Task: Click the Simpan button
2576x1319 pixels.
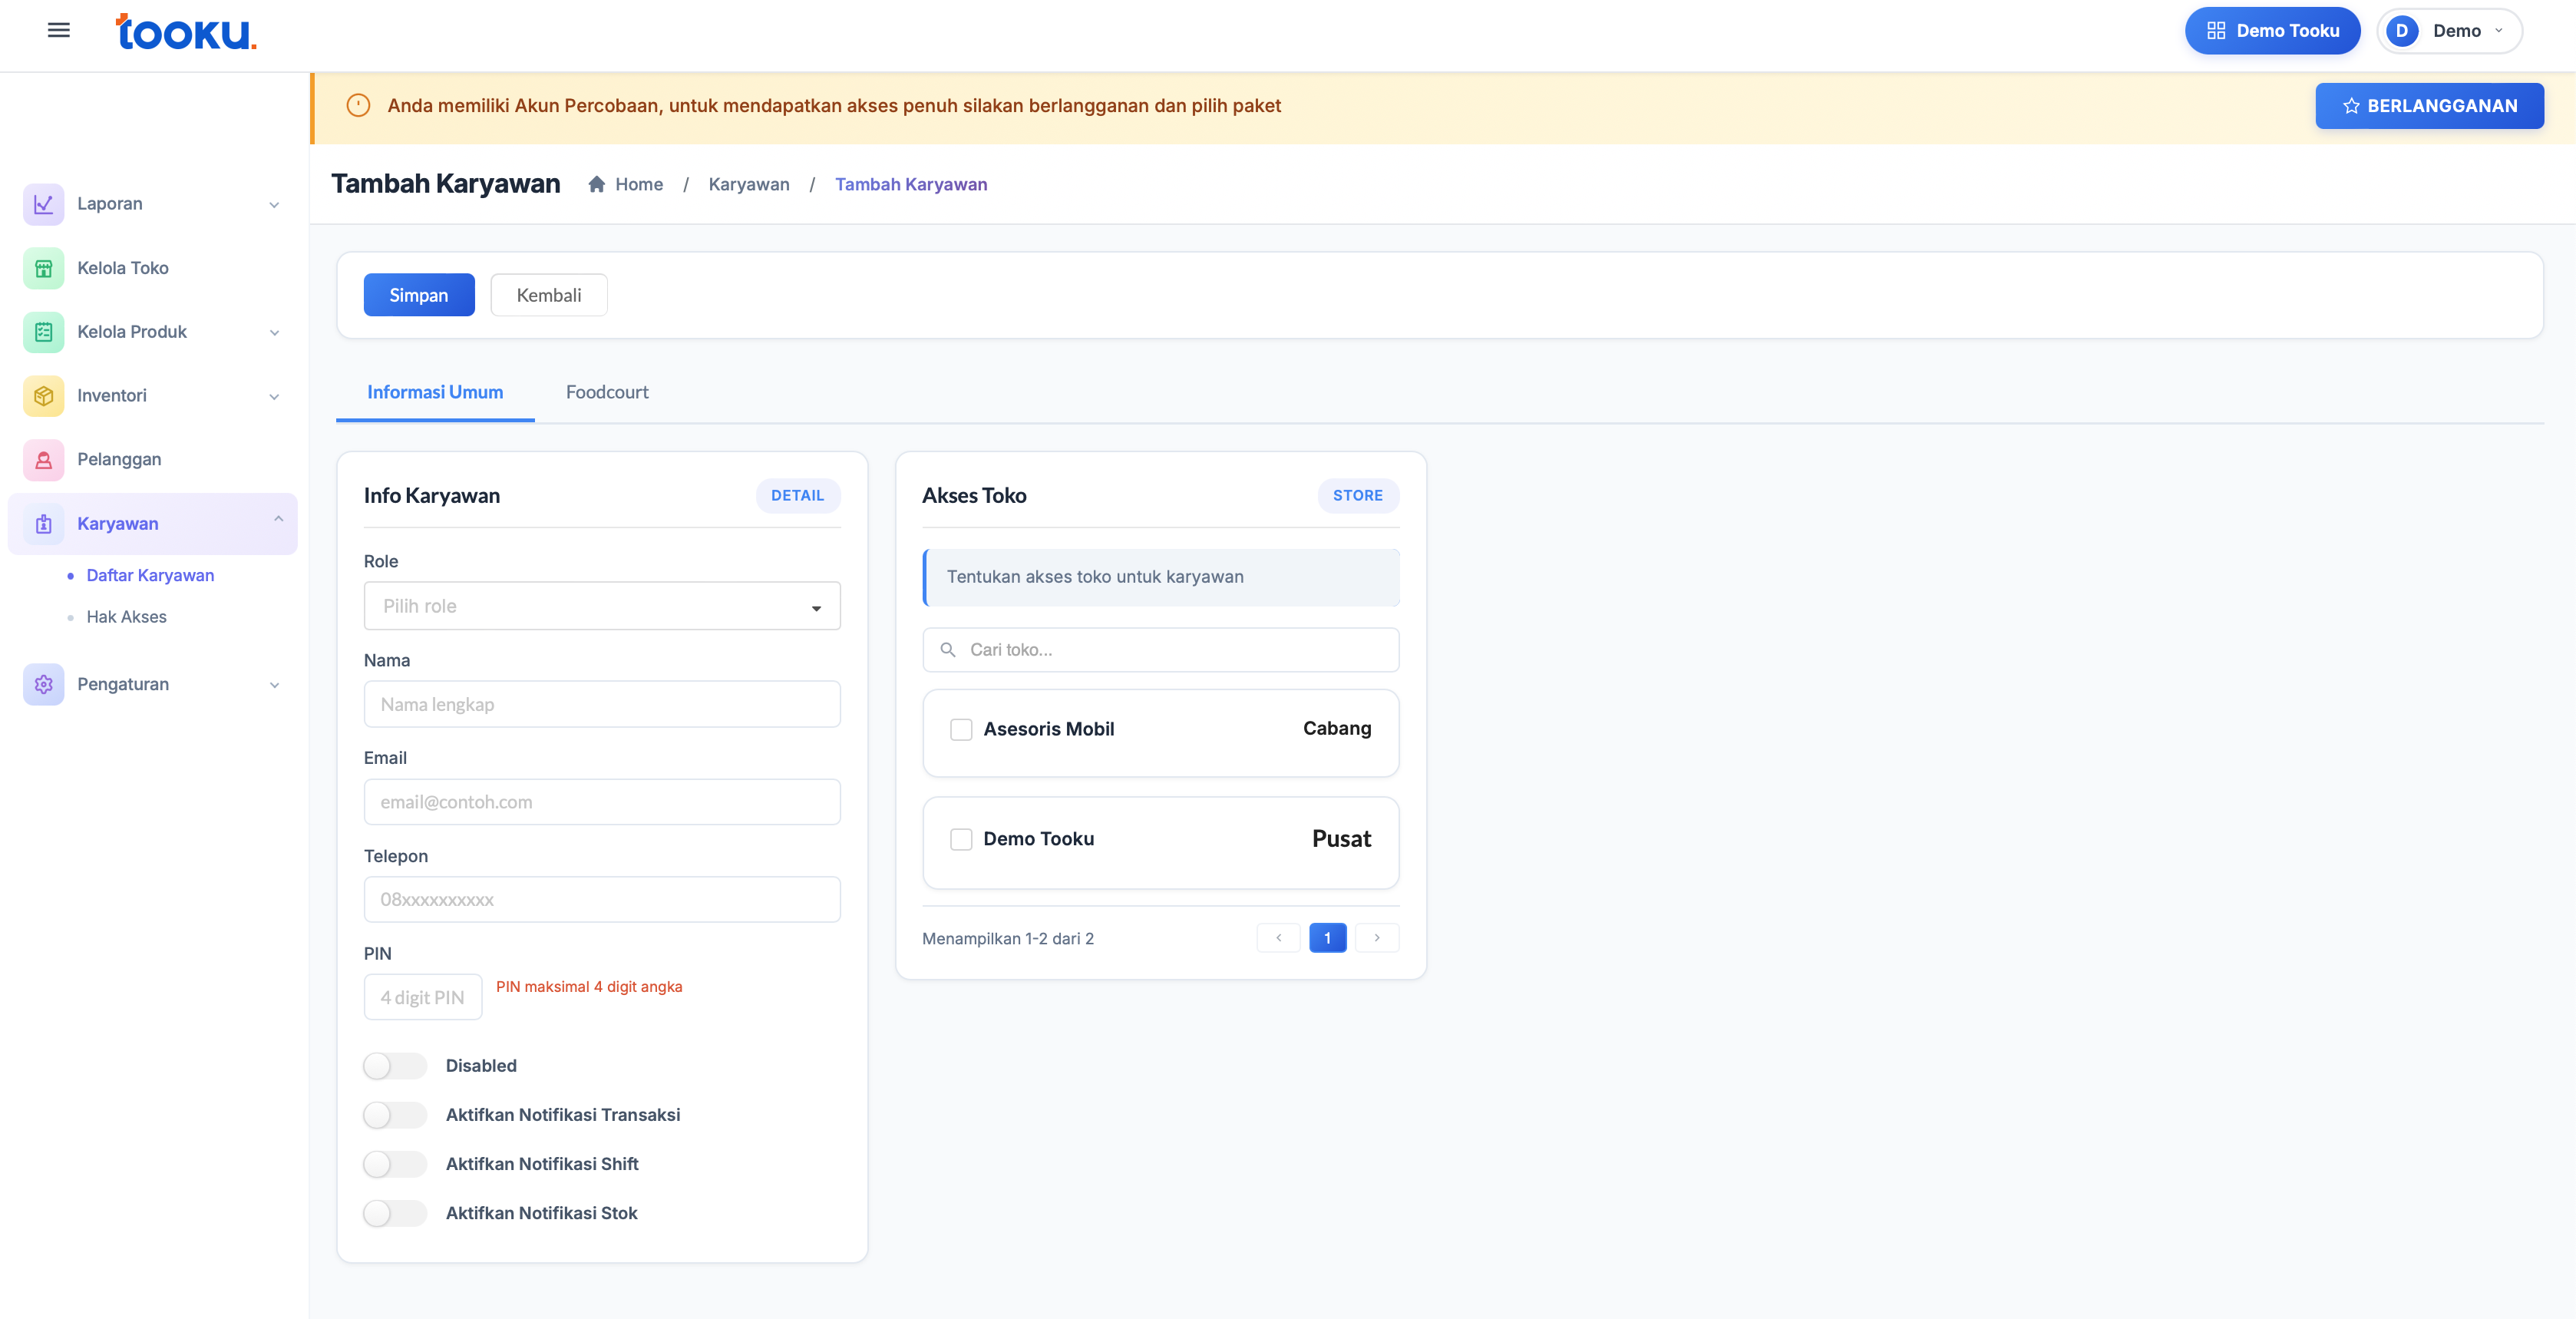Action: point(418,295)
